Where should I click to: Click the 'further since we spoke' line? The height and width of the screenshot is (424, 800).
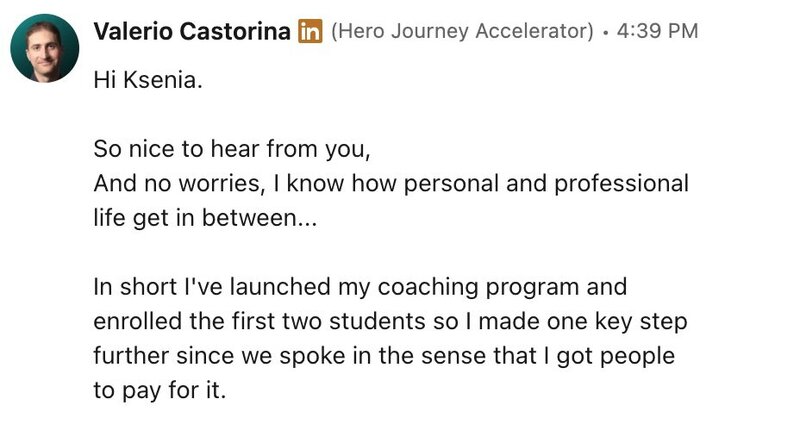384,356
